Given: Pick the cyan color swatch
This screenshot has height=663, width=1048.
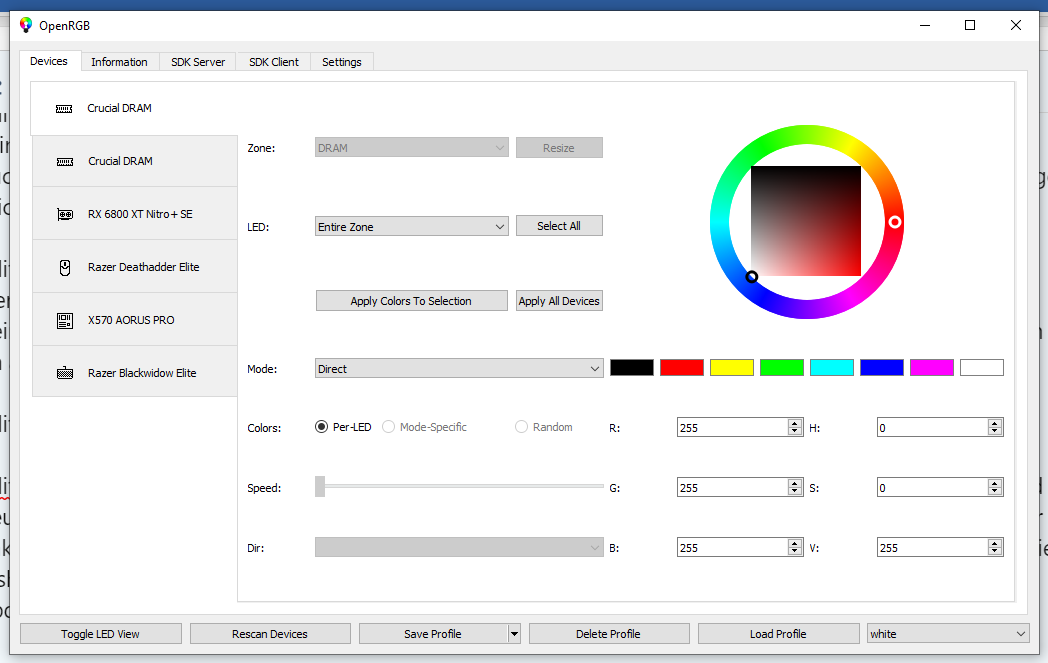Looking at the screenshot, I should coord(831,368).
